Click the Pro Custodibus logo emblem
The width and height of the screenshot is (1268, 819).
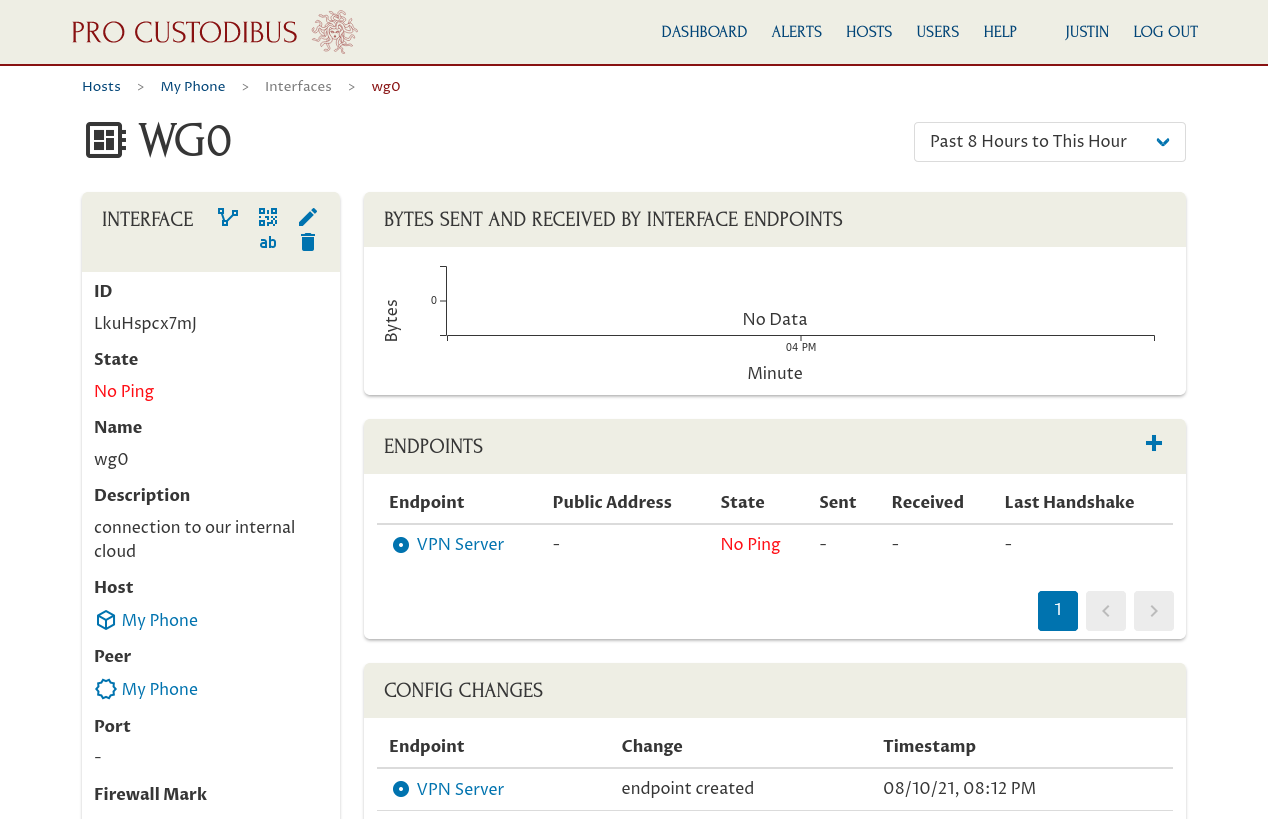pyautogui.click(x=334, y=32)
